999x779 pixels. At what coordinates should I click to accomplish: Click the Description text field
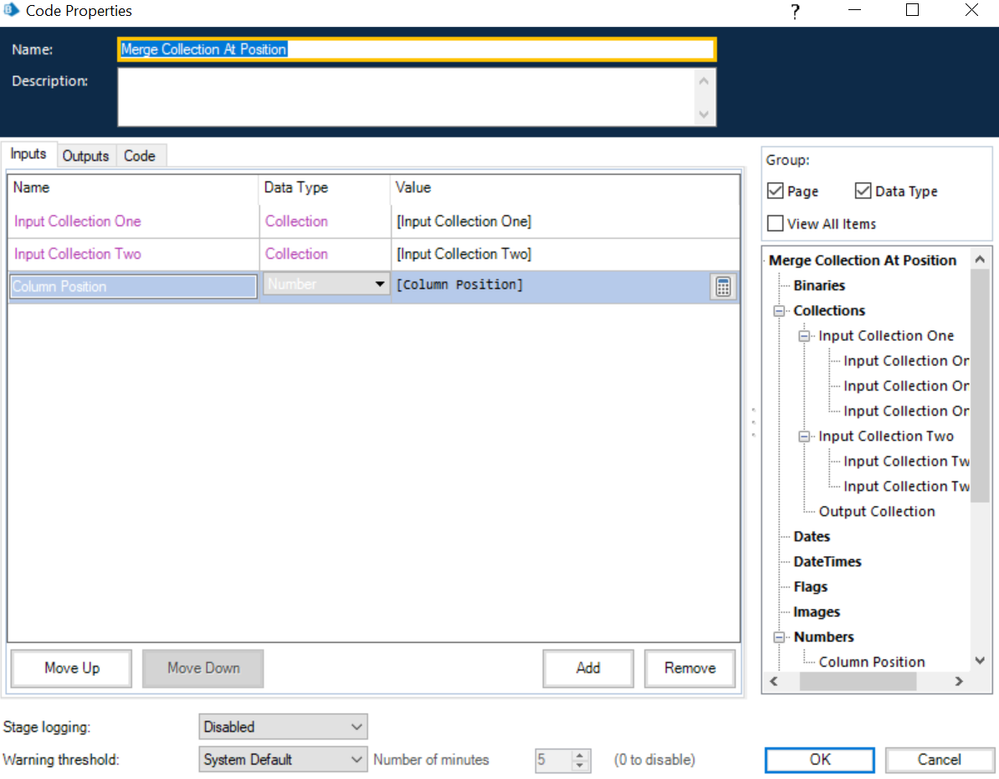(405, 97)
